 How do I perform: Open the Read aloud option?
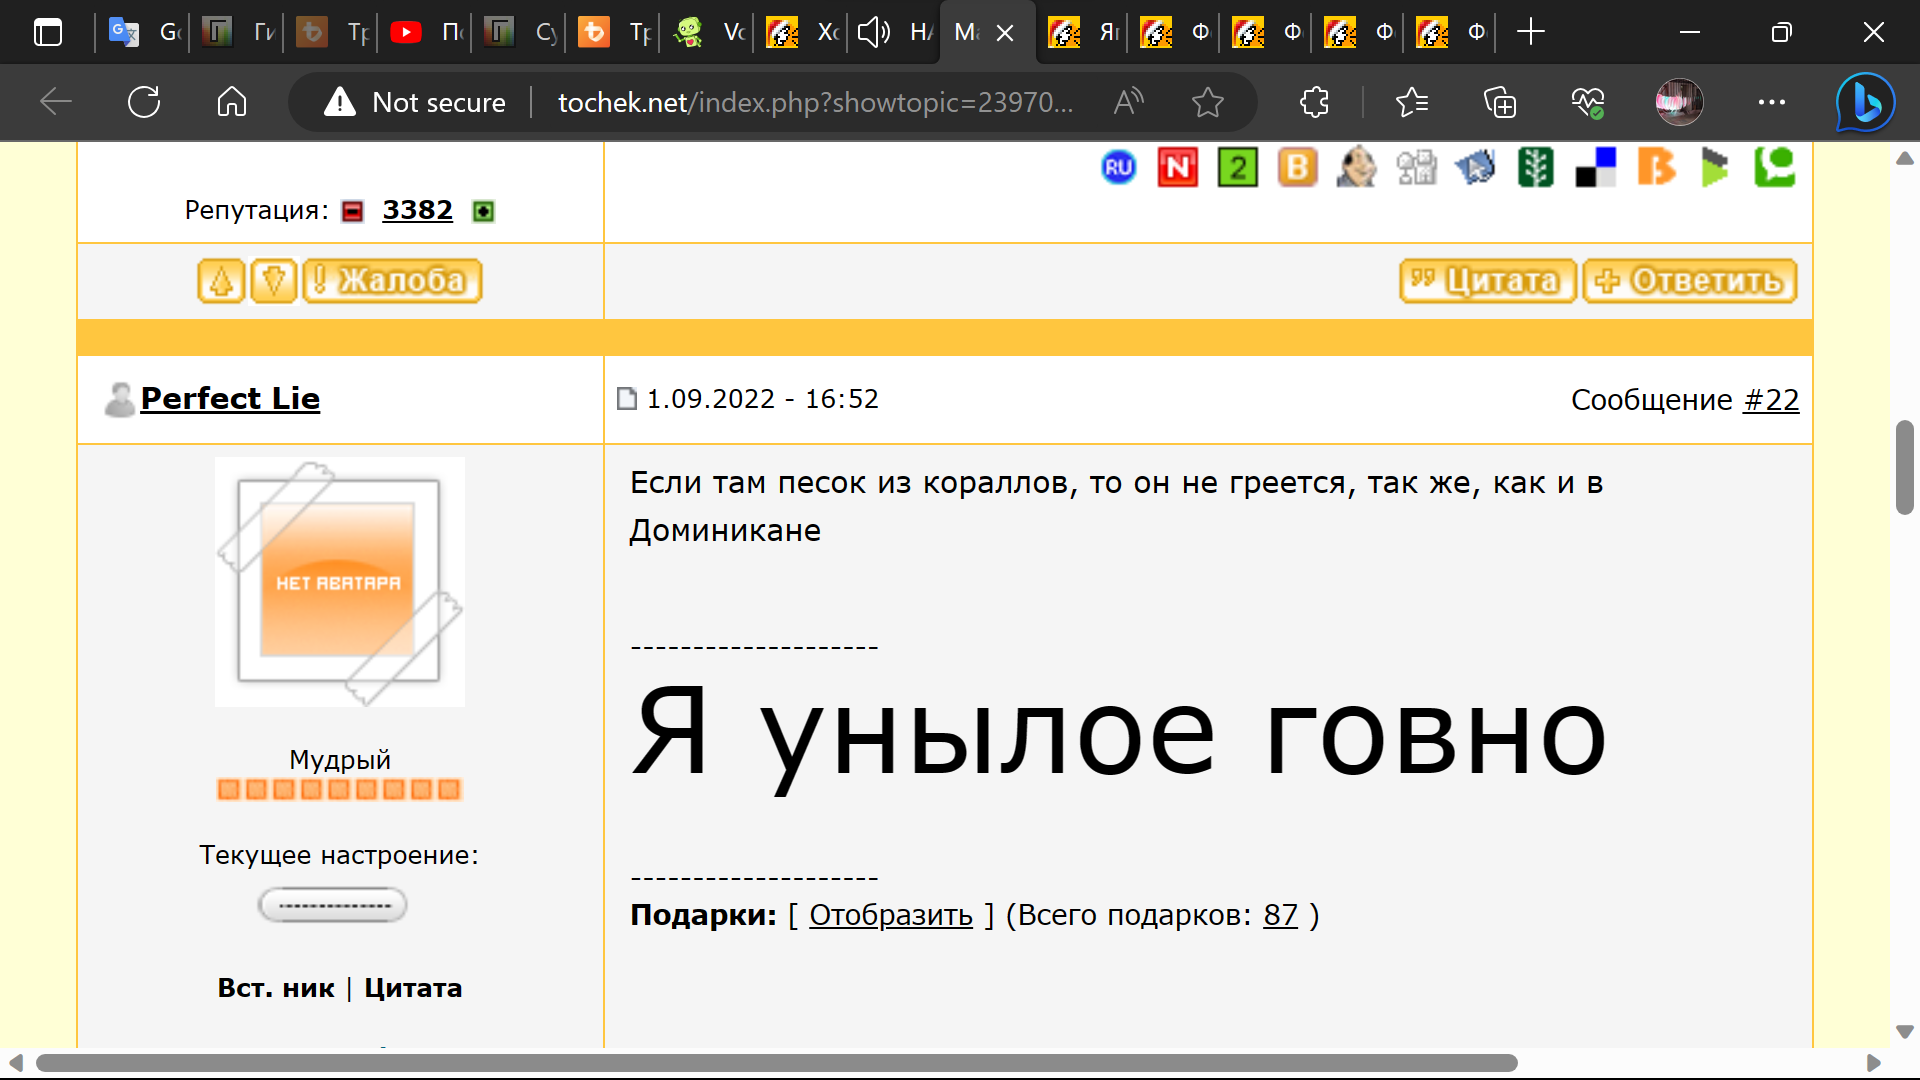[1128, 102]
